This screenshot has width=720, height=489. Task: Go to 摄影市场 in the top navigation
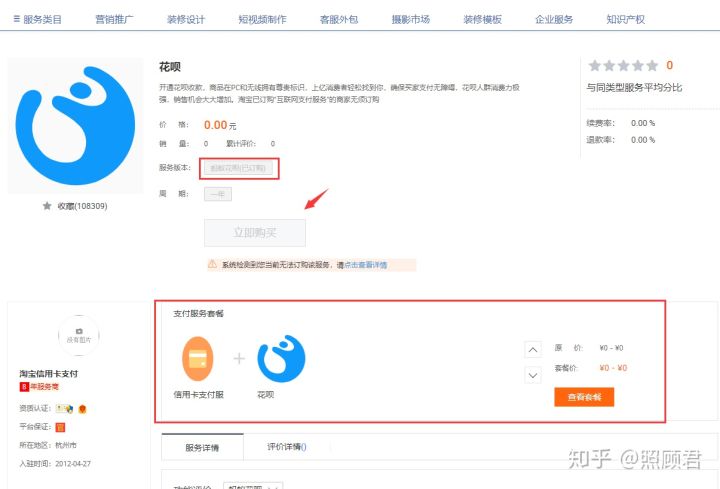tap(411, 19)
